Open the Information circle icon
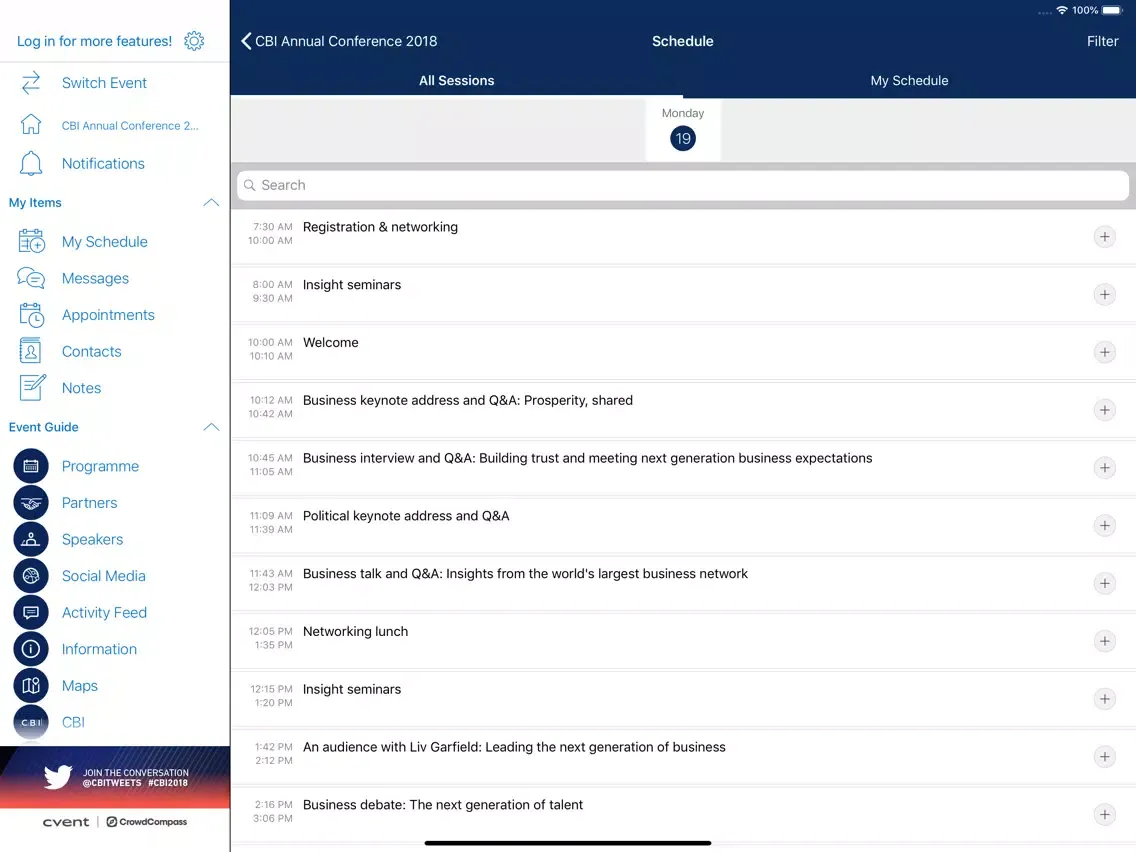1136x852 pixels. [x=30, y=649]
